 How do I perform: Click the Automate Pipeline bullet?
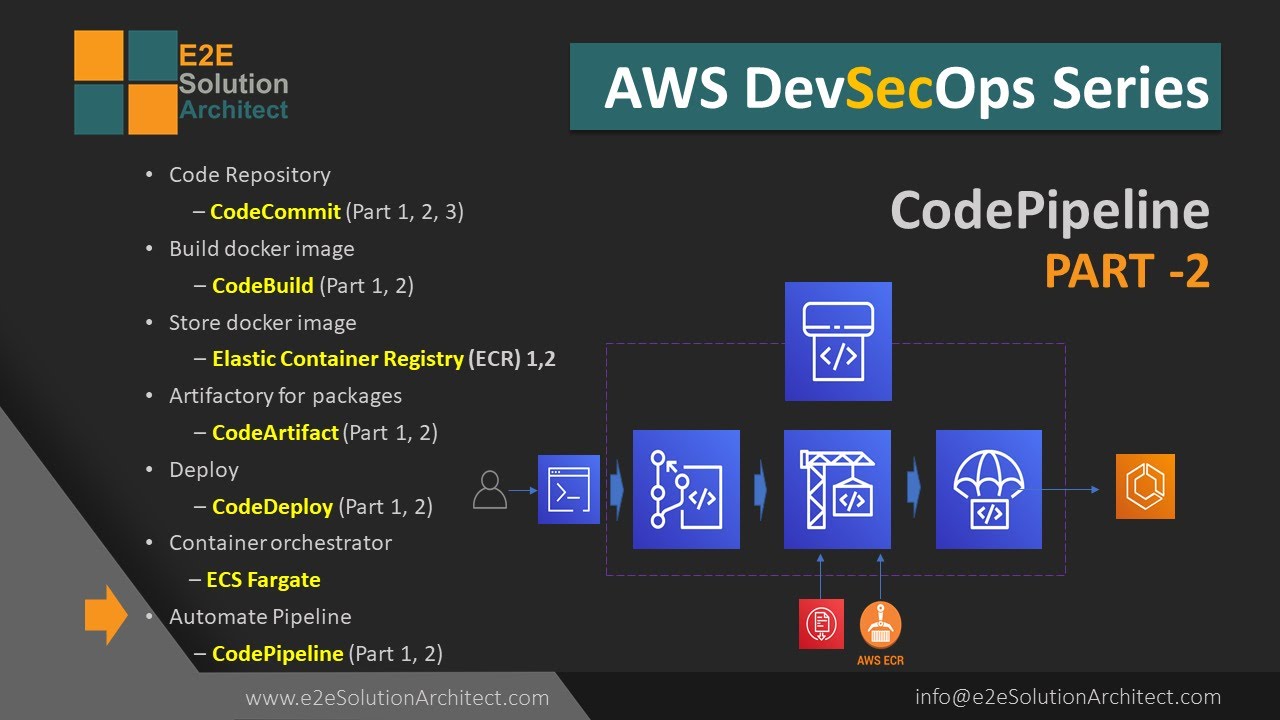pos(260,617)
